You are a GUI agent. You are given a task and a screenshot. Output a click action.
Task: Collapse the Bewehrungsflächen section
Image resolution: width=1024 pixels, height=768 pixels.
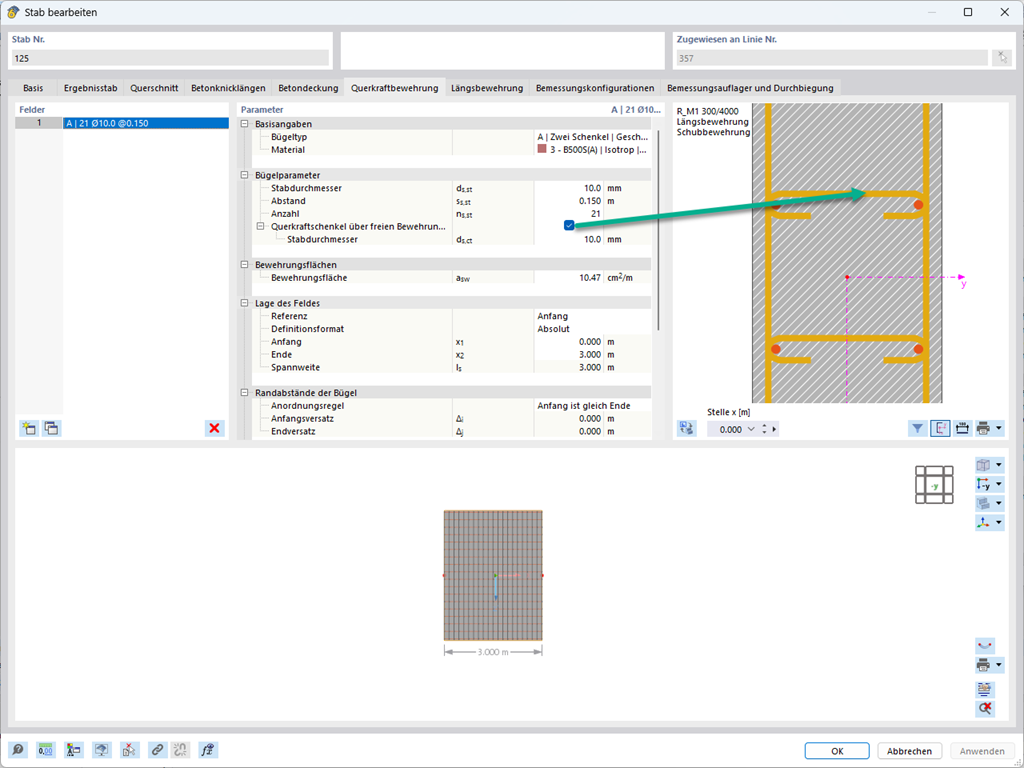coord(245,264)
